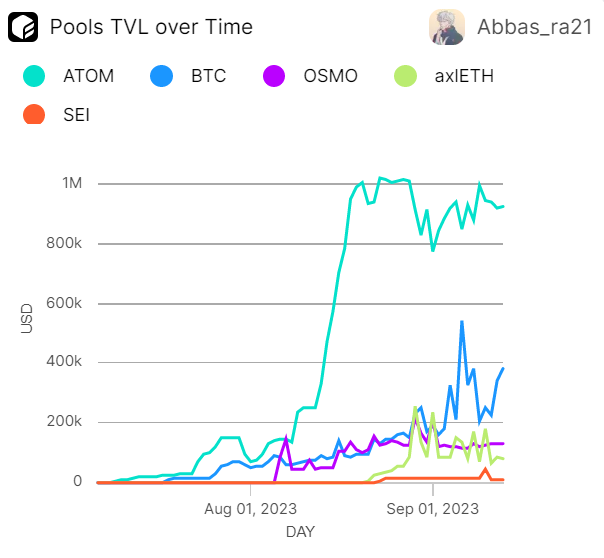Image resolution: width=604 pixels, height=558 pixels.
Task: Hide the OSMO series via legend label
Action: click(330, 75)
